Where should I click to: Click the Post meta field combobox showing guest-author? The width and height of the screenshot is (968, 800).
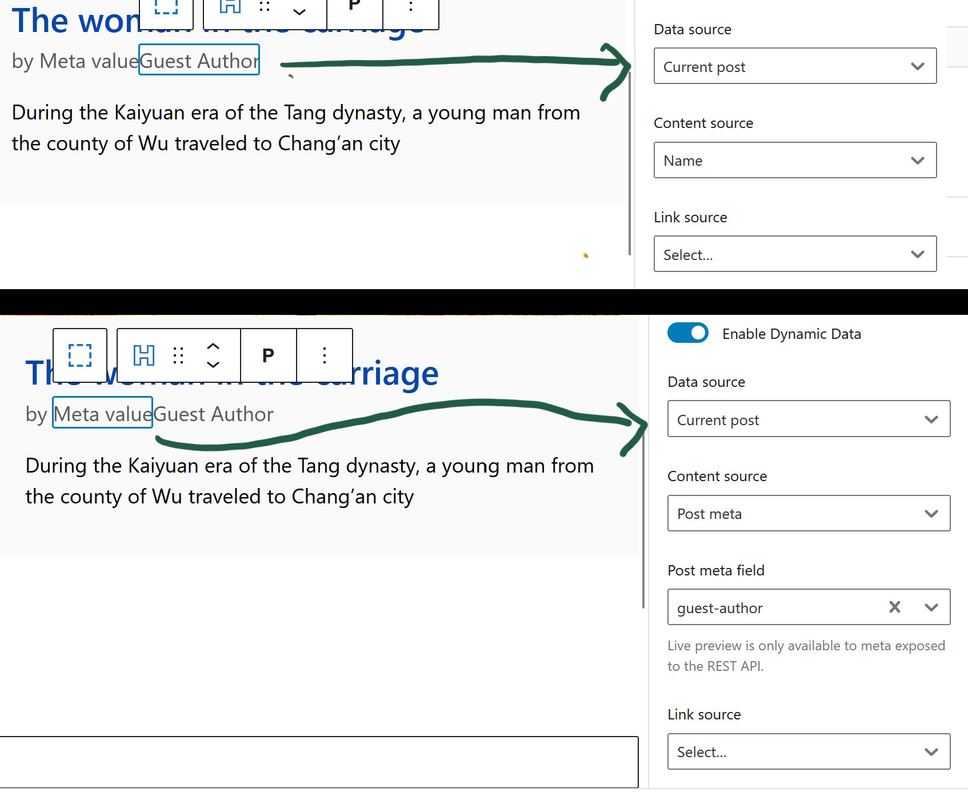point(809,607)
